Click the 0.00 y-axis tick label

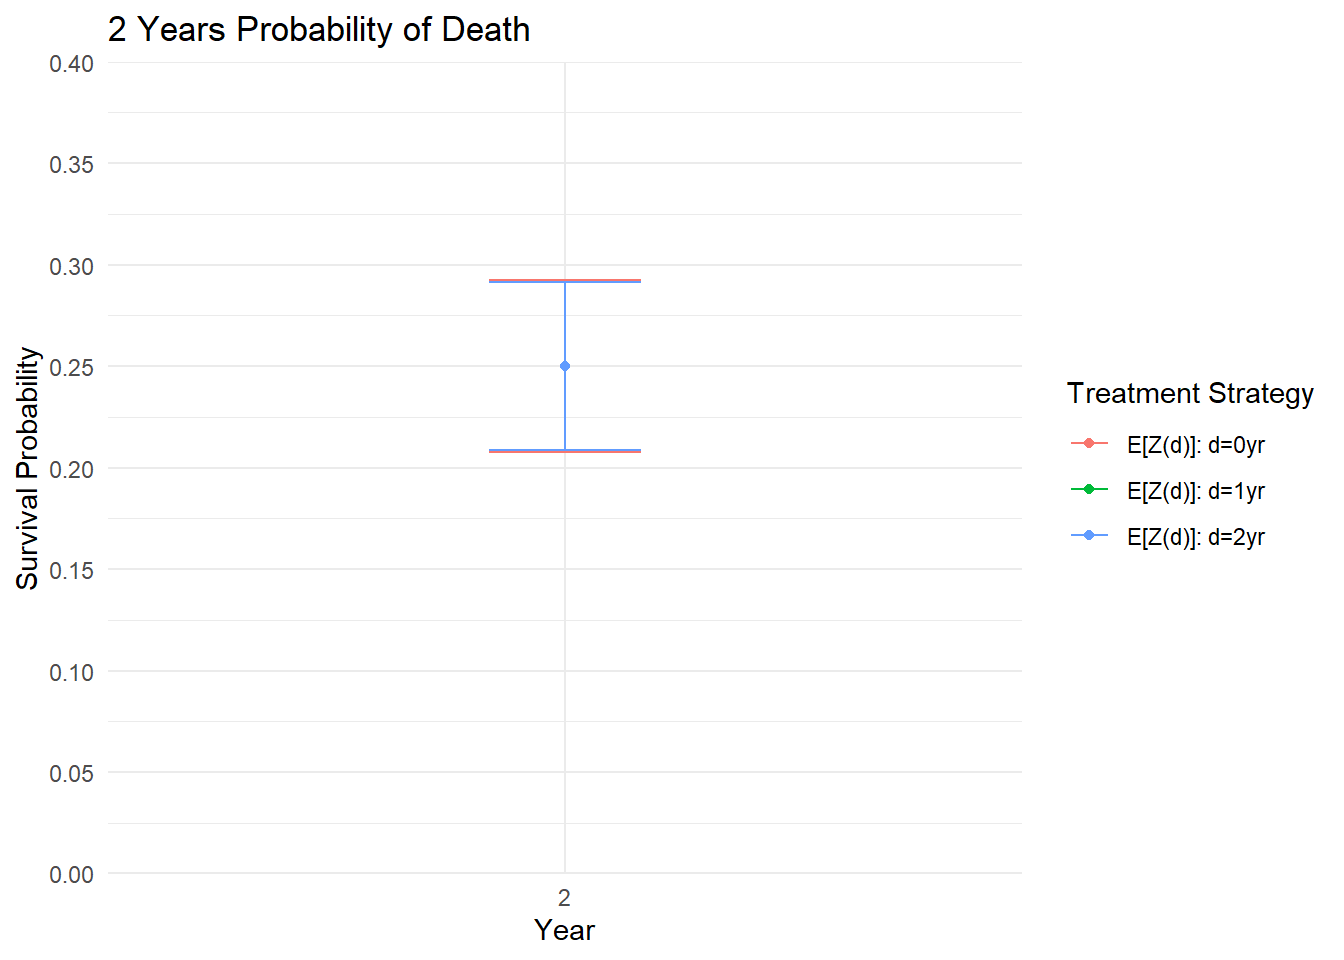[x=72, y=875]
